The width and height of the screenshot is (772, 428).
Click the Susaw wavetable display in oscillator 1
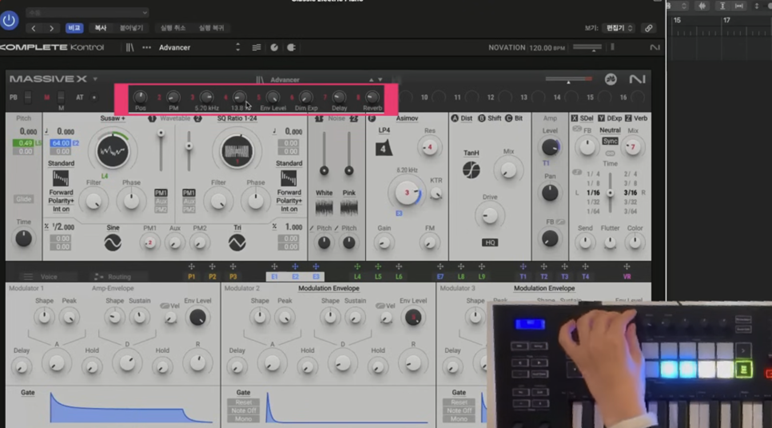[113, 152]
